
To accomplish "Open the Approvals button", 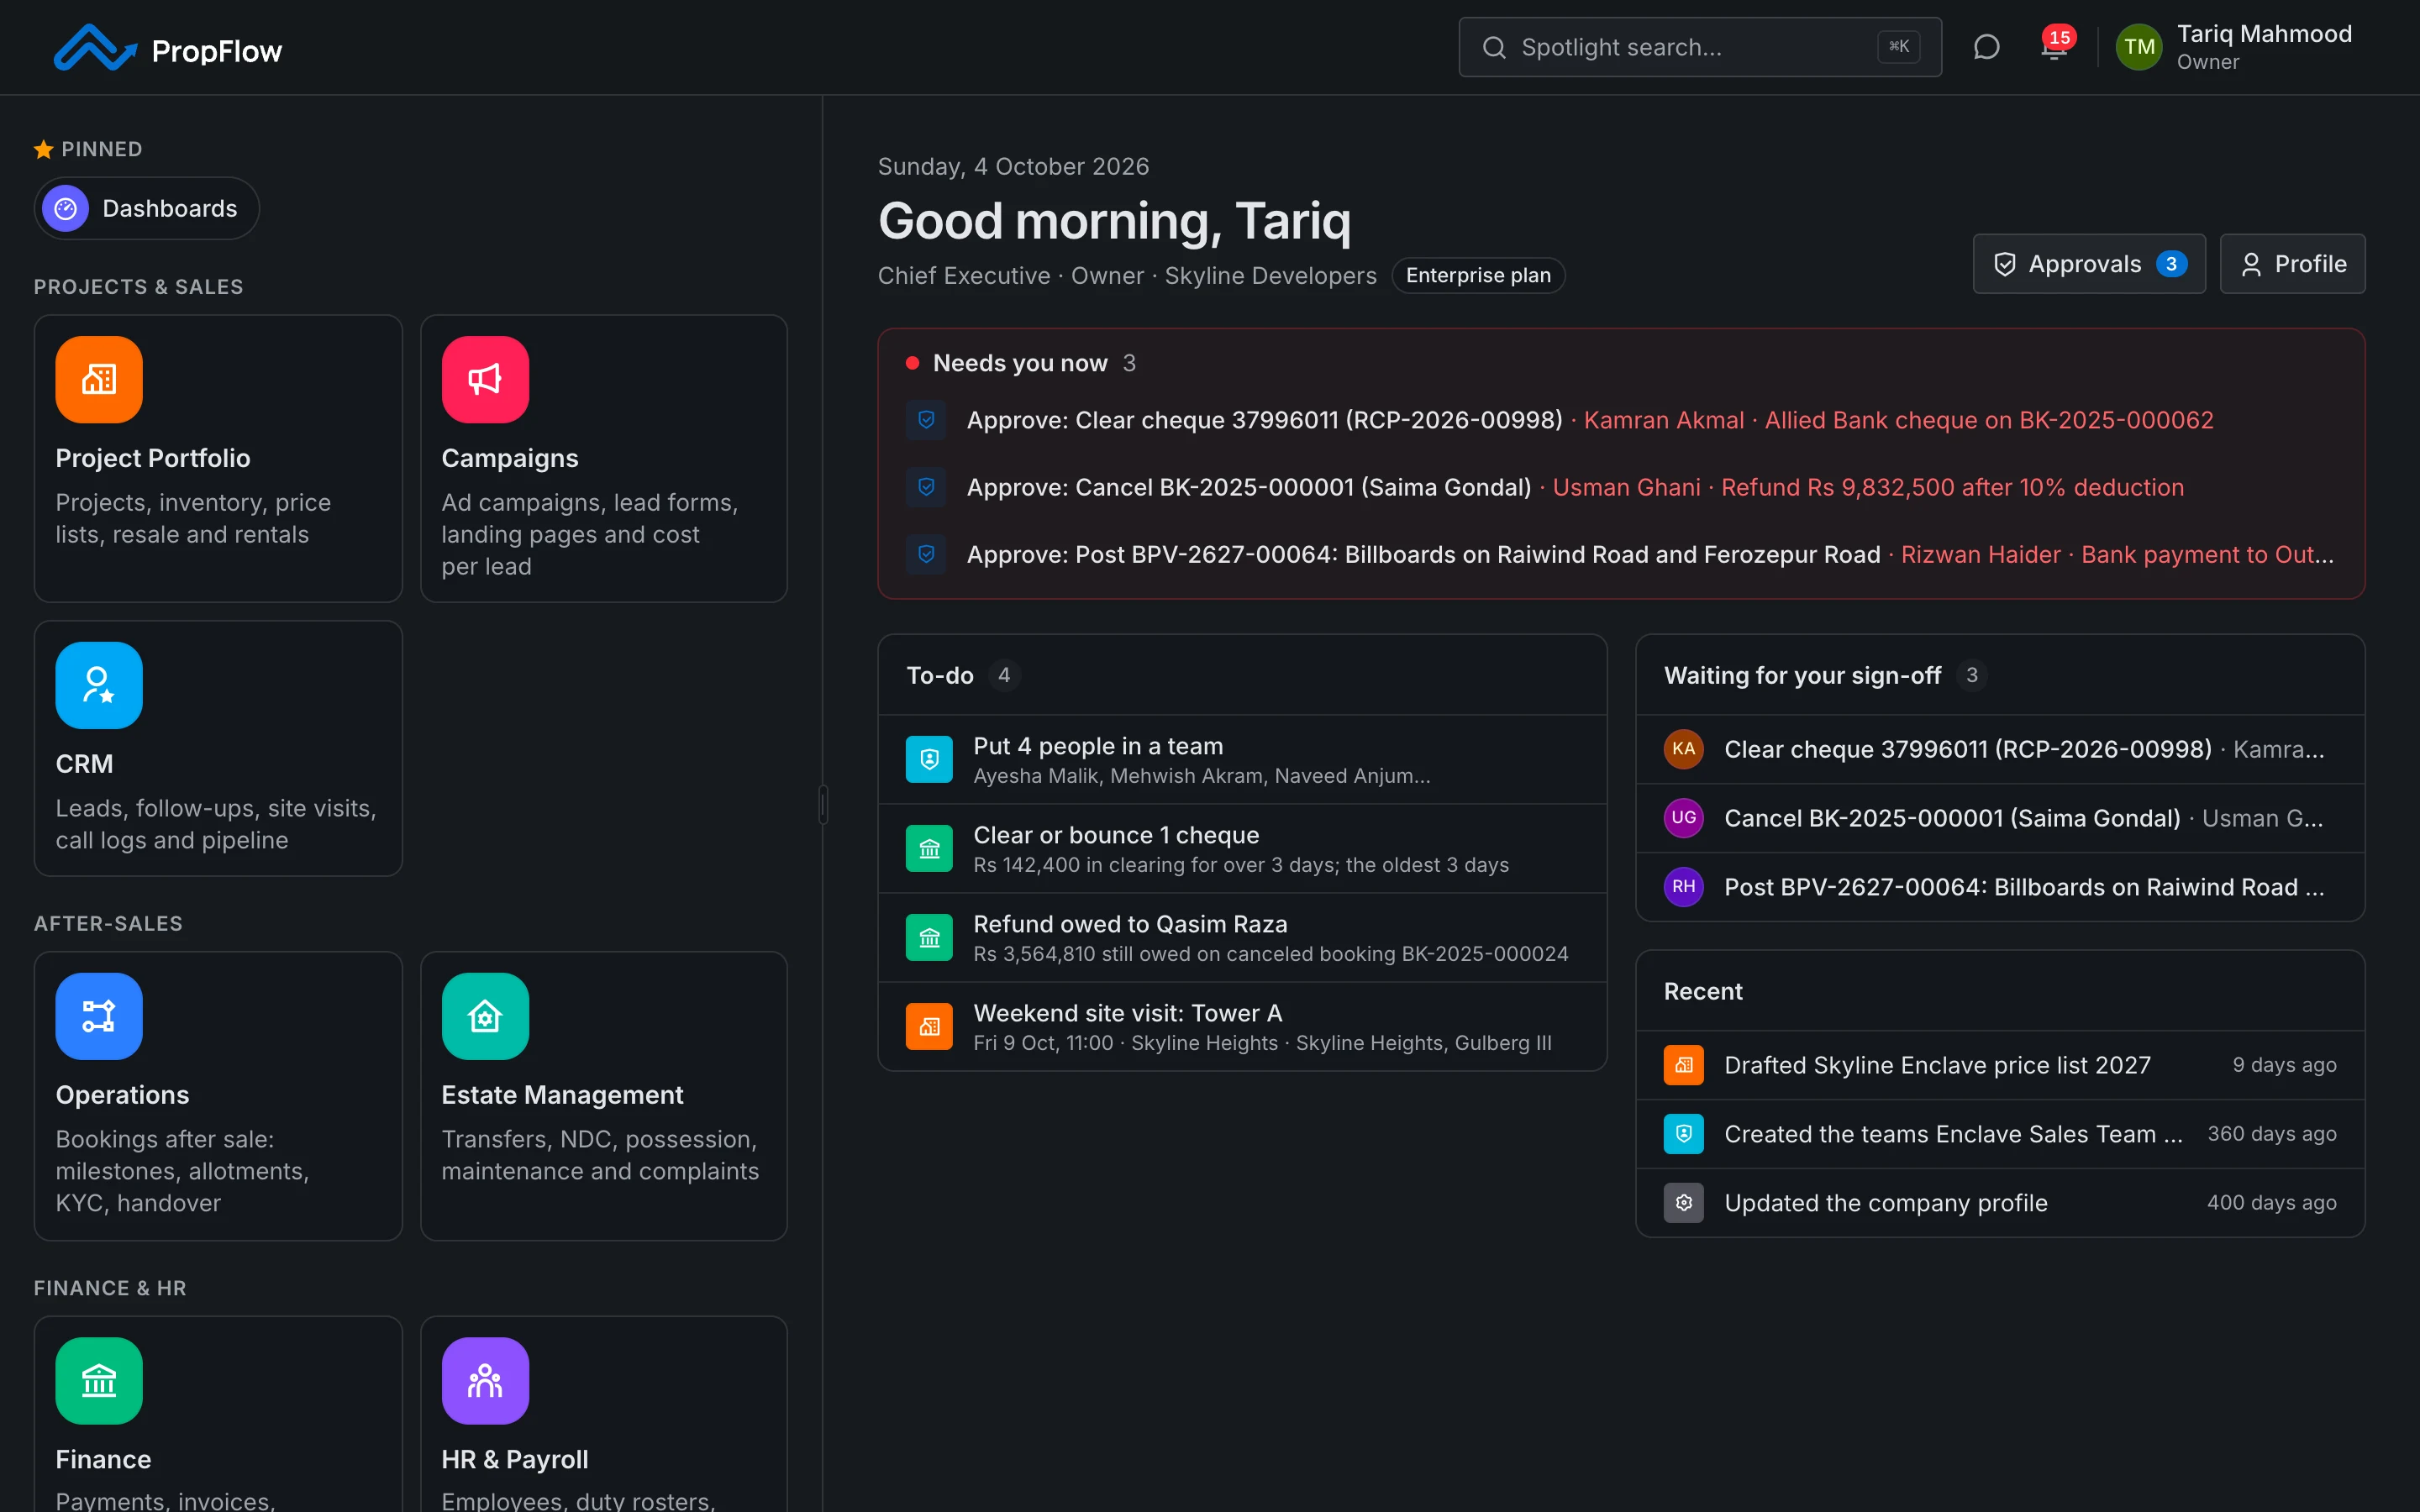I will coord(2089,264).
